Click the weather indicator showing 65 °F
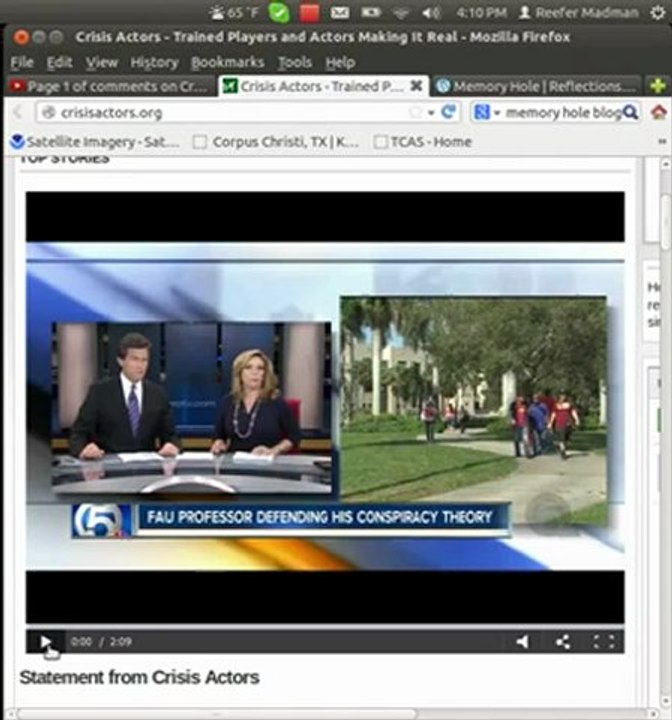Screen dimensions: 672x720 [234, 12]
